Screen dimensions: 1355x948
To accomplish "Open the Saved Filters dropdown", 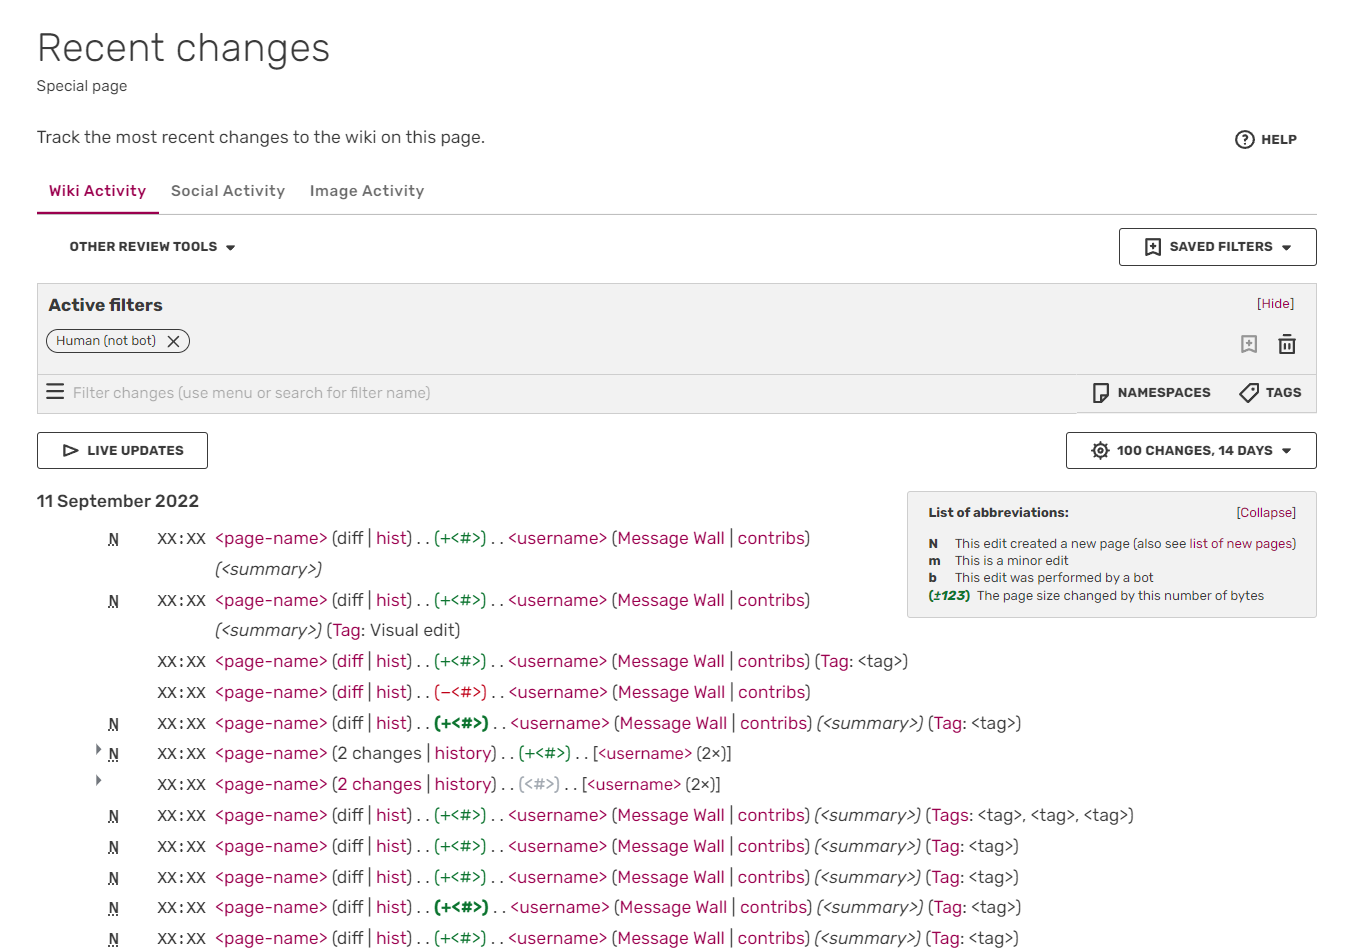I will pos(1217,247).
